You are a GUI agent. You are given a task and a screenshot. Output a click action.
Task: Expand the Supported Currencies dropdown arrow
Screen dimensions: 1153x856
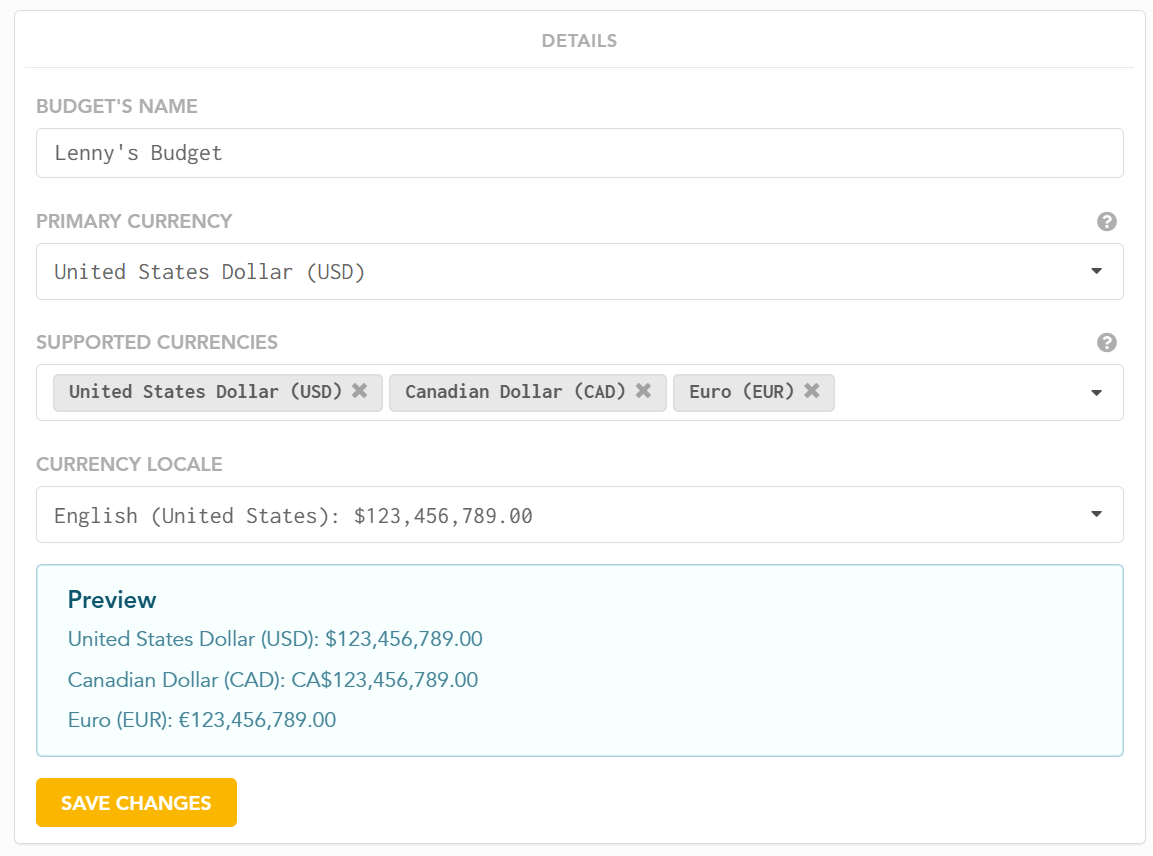click(1096, 393)
